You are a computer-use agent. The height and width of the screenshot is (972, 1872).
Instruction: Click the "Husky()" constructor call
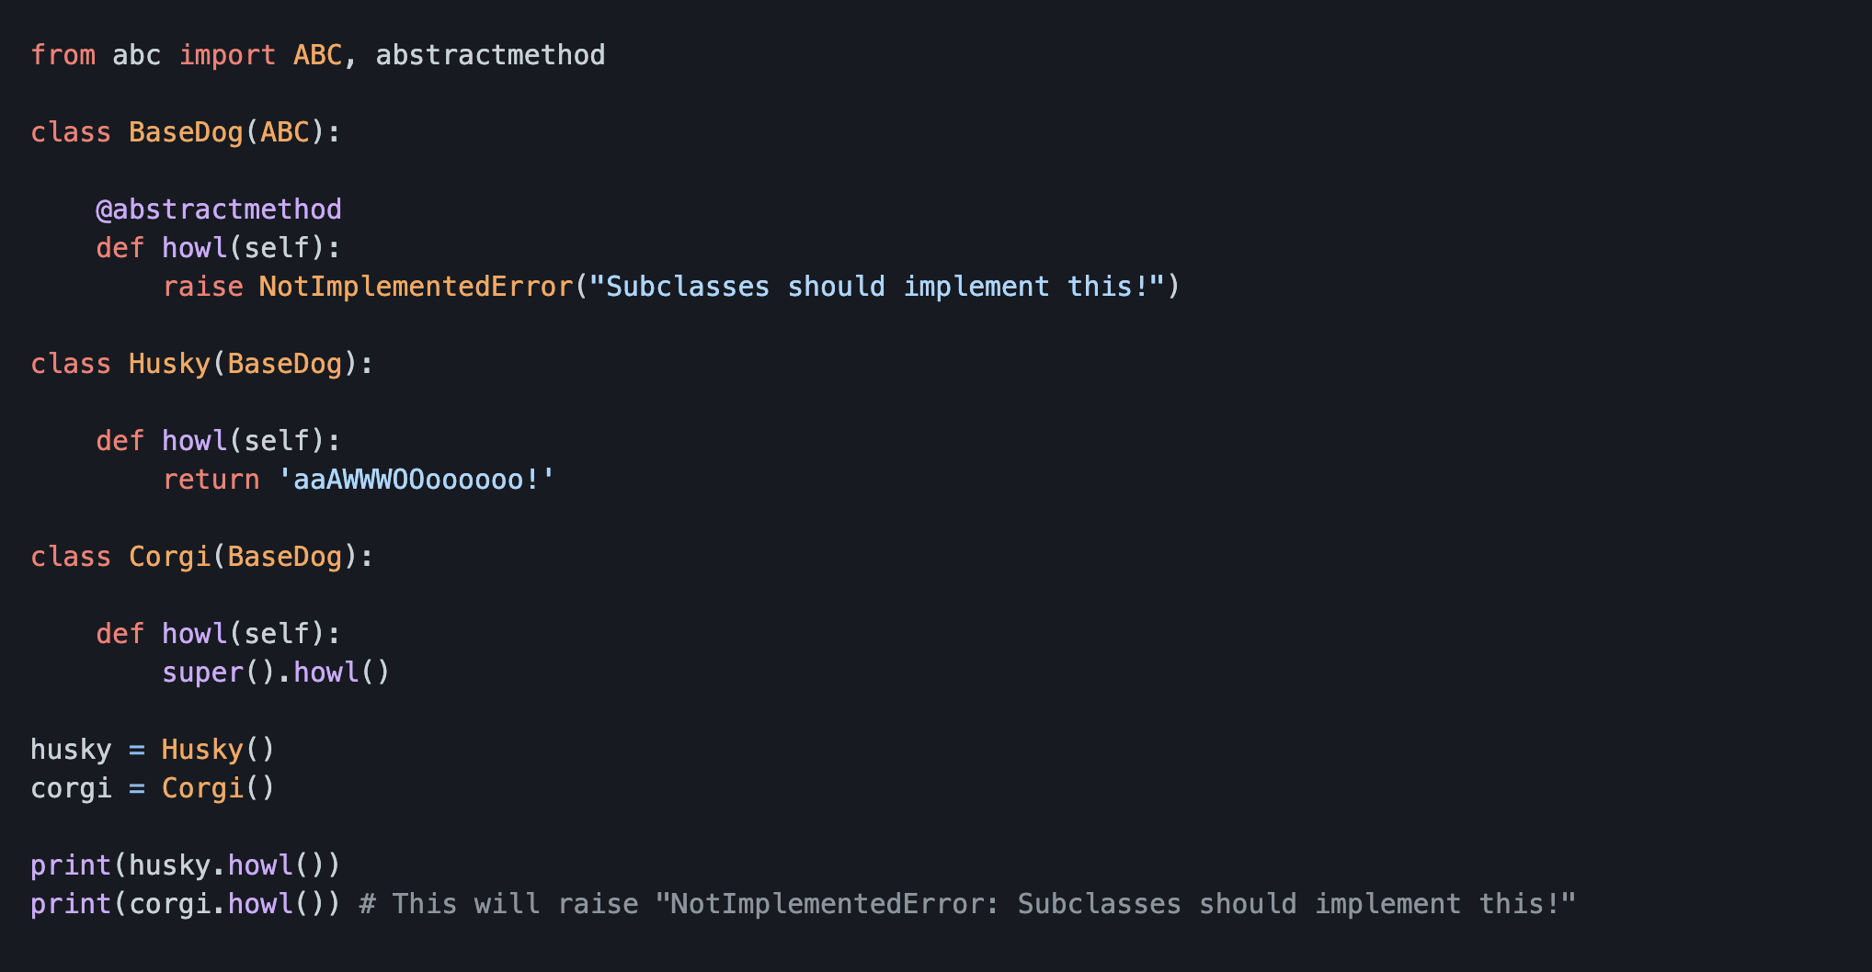pyautogui.click(x=218, y=750)
